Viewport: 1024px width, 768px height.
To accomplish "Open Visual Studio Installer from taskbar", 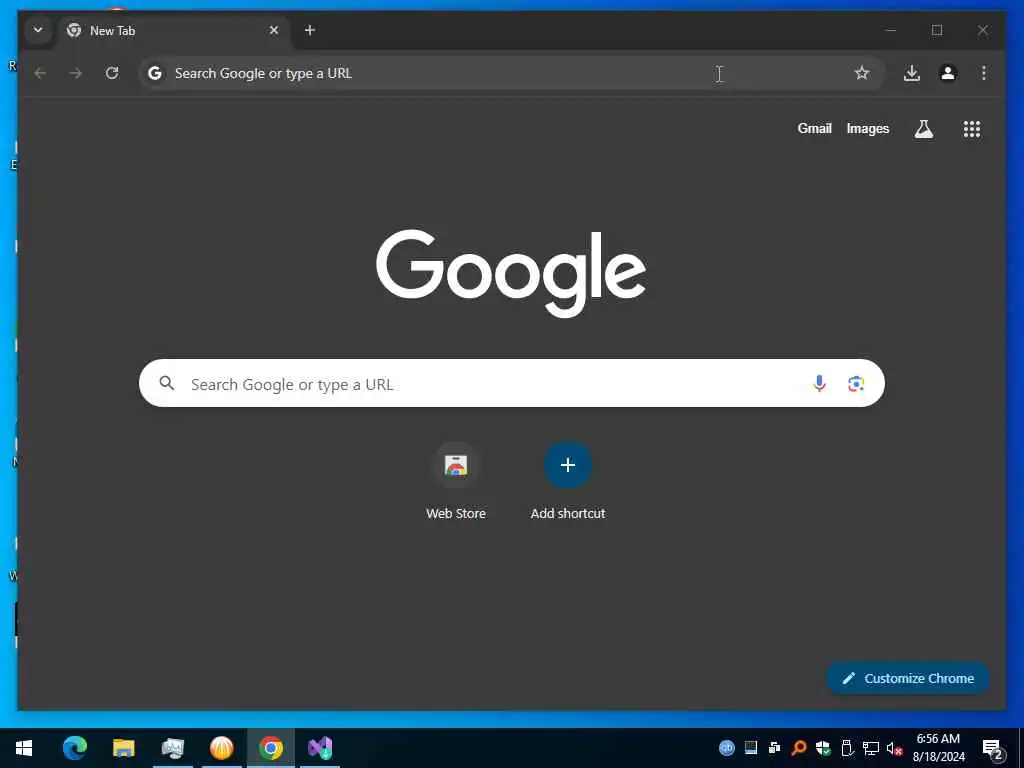I will (x=320, y=748).
